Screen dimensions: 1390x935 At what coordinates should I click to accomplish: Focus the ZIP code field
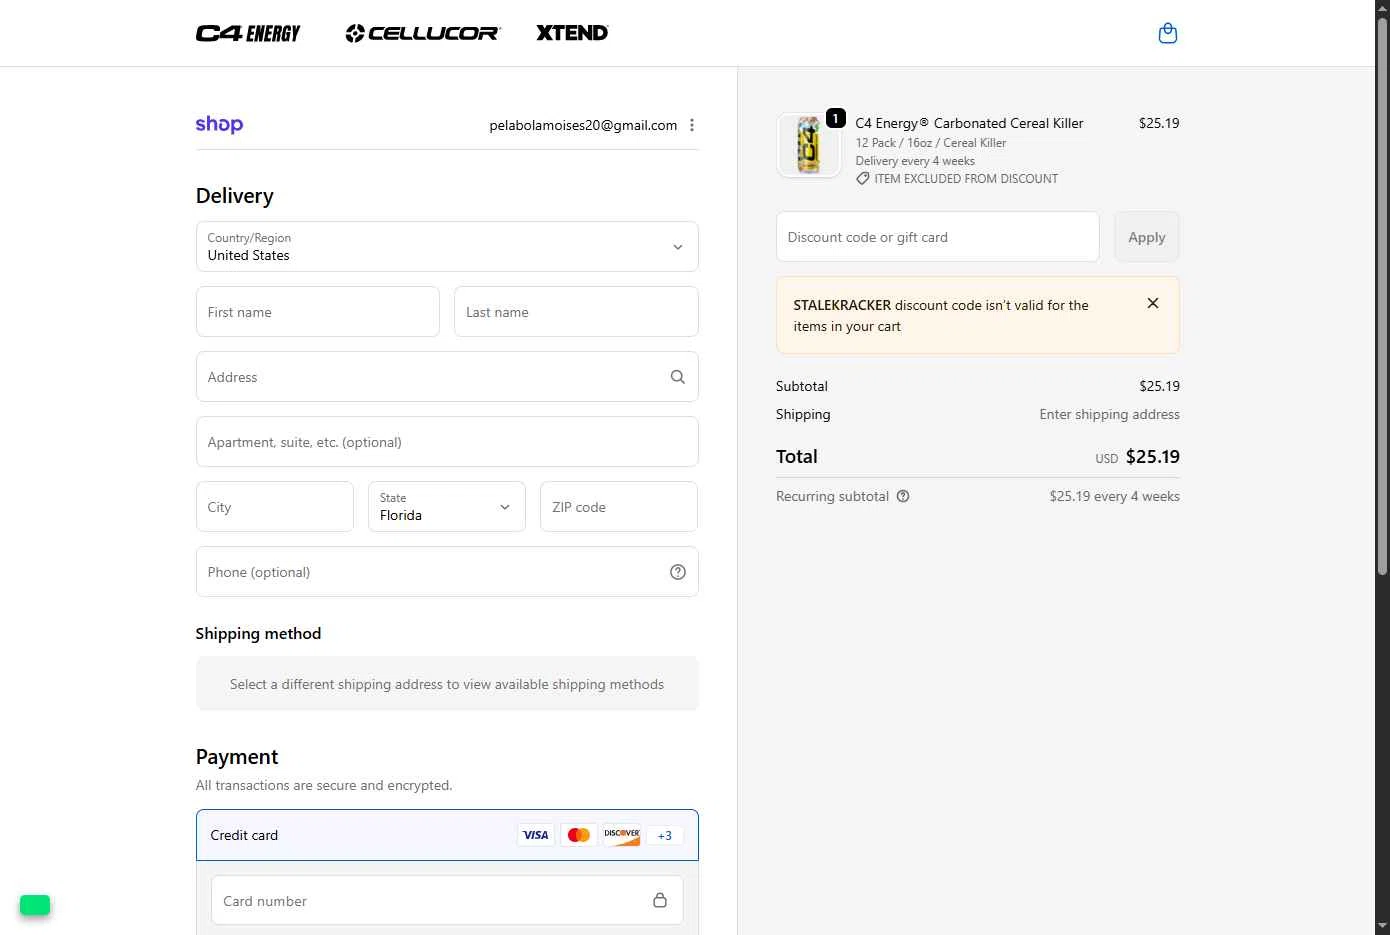tap(619, 507)
